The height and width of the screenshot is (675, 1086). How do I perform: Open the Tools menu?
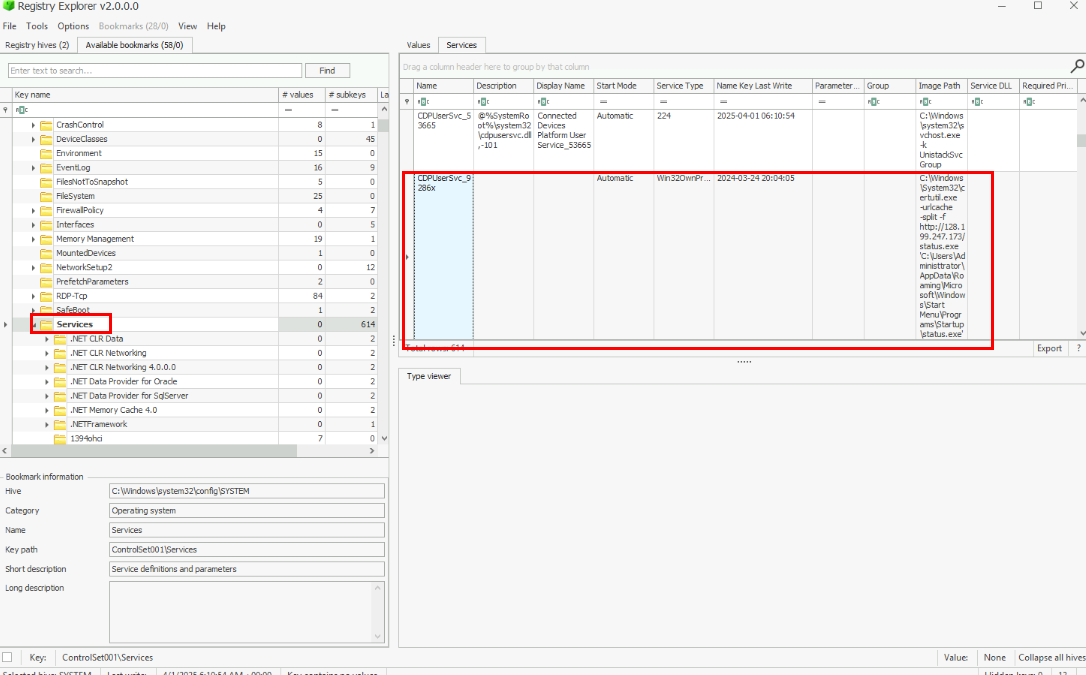(37, 26)
